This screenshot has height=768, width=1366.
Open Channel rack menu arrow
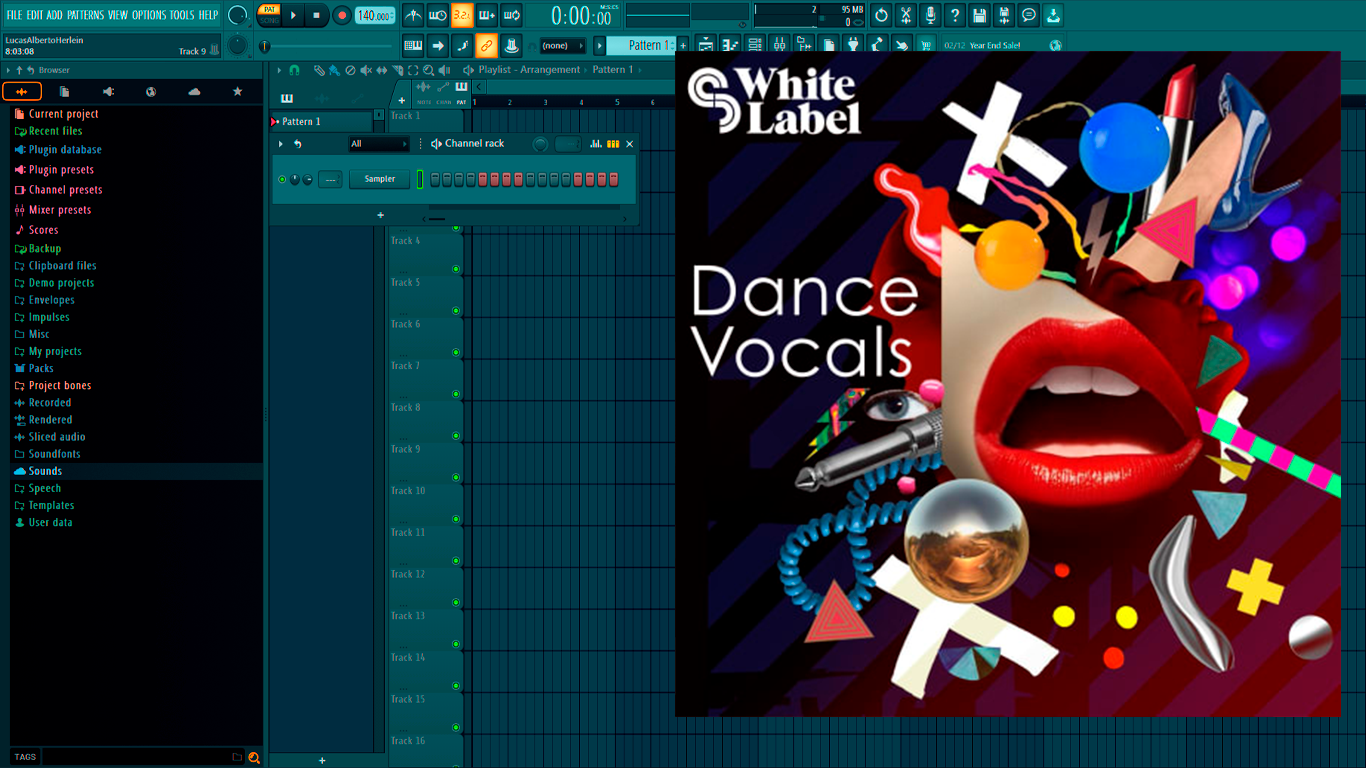pyautogui.click(x=281, y=144)
